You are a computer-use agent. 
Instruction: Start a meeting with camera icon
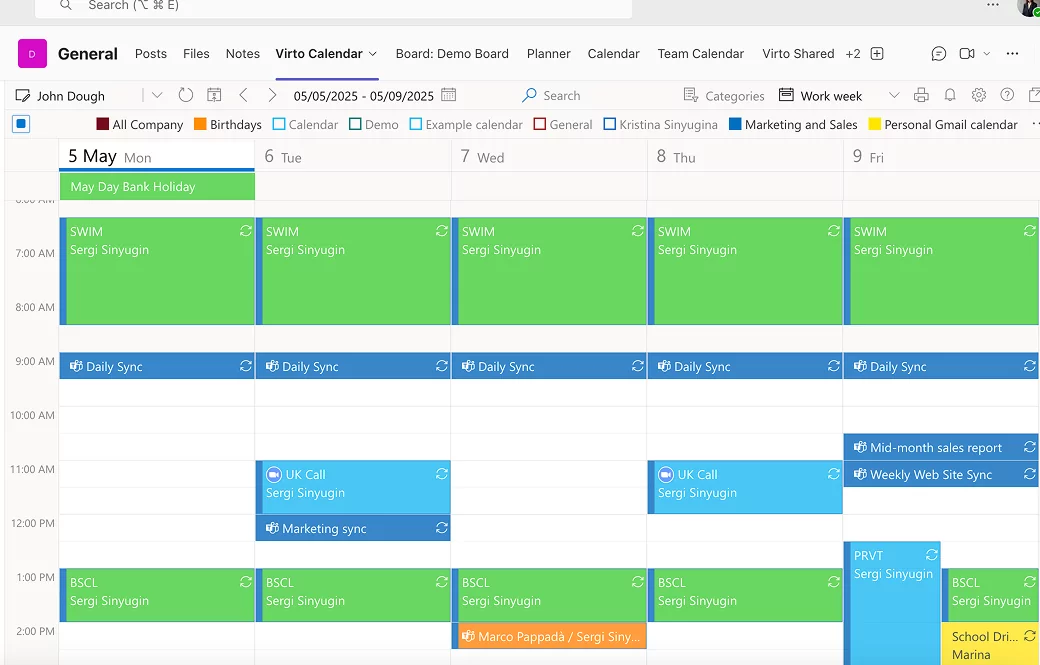(x=967, y=54)
